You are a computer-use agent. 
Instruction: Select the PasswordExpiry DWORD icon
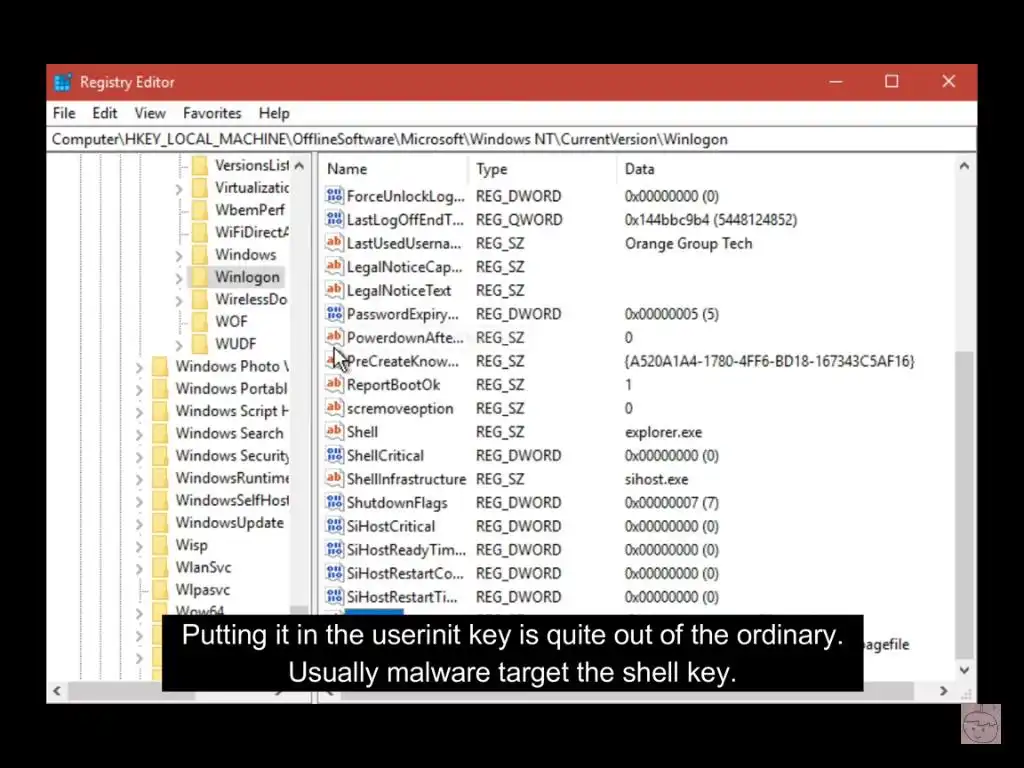point(334,313)
